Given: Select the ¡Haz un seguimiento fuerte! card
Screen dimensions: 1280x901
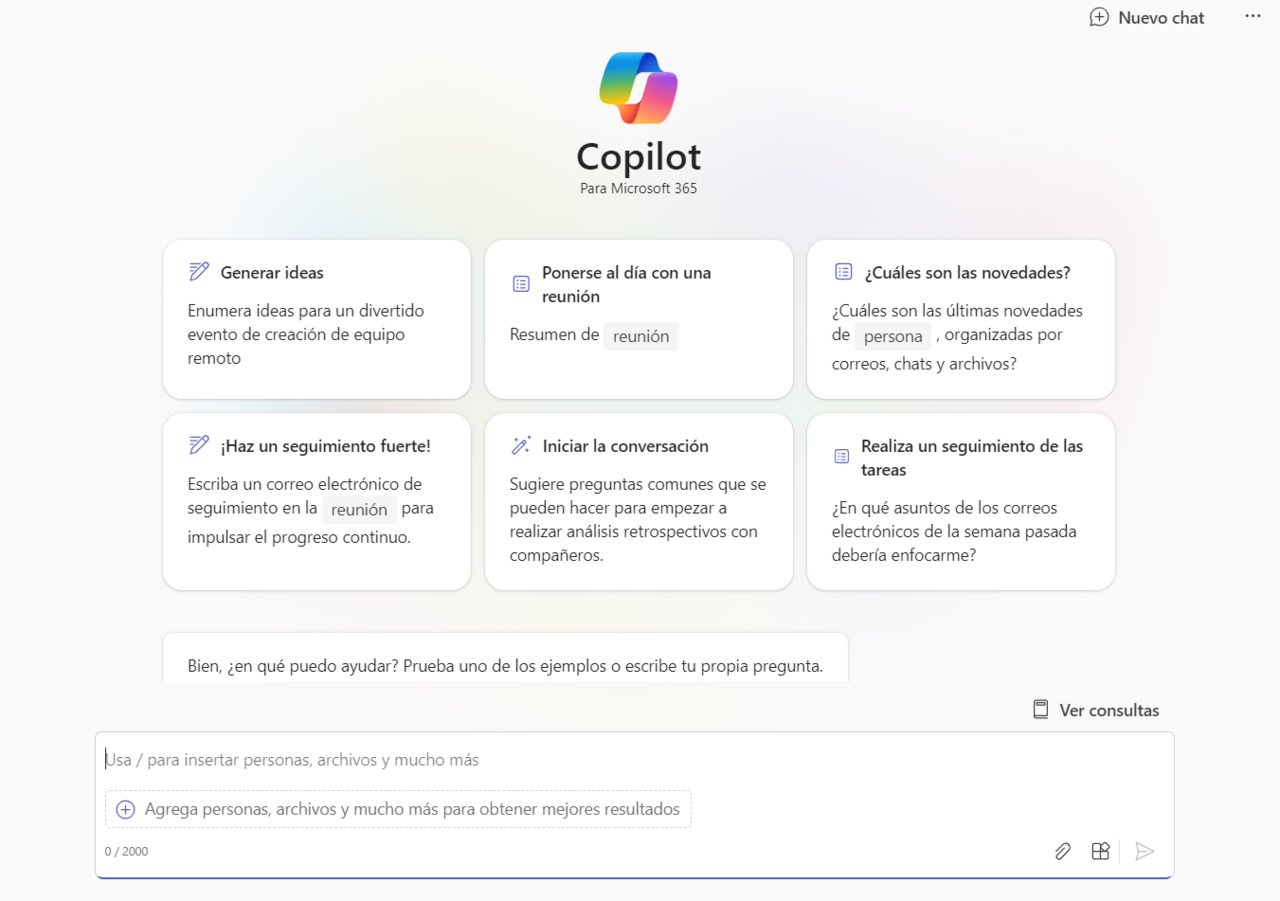Looking at the screenshot, I should pos(316,501).
